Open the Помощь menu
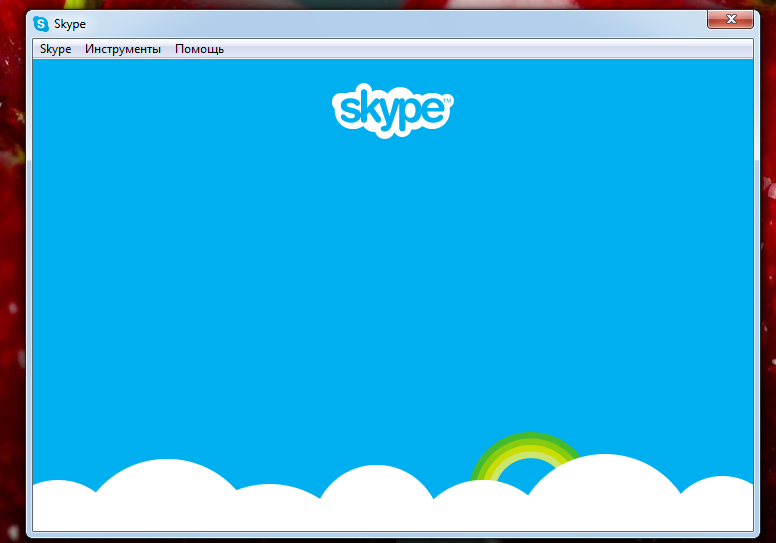Image resolution: width=776 pixels, height=543 pixels. coord(199,49)
